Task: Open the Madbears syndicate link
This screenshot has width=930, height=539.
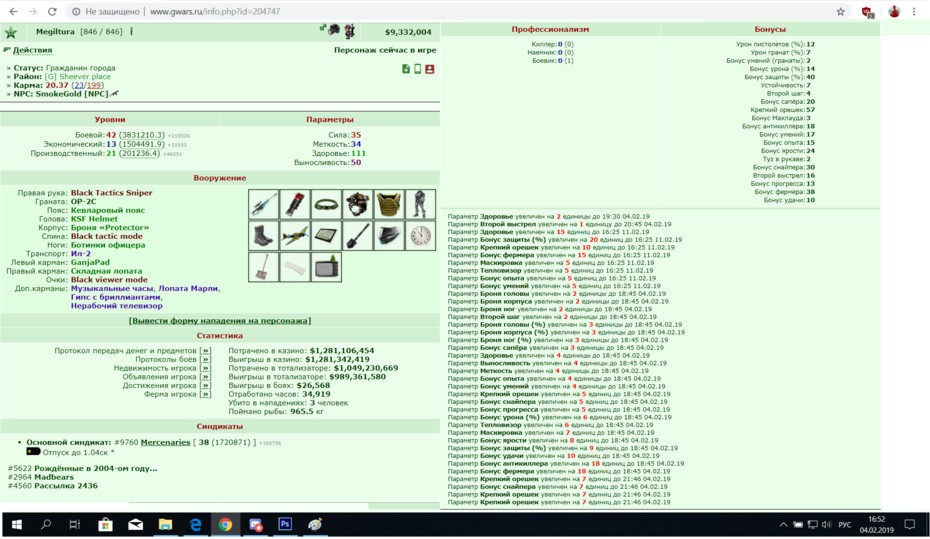Action: coord(54,477)
